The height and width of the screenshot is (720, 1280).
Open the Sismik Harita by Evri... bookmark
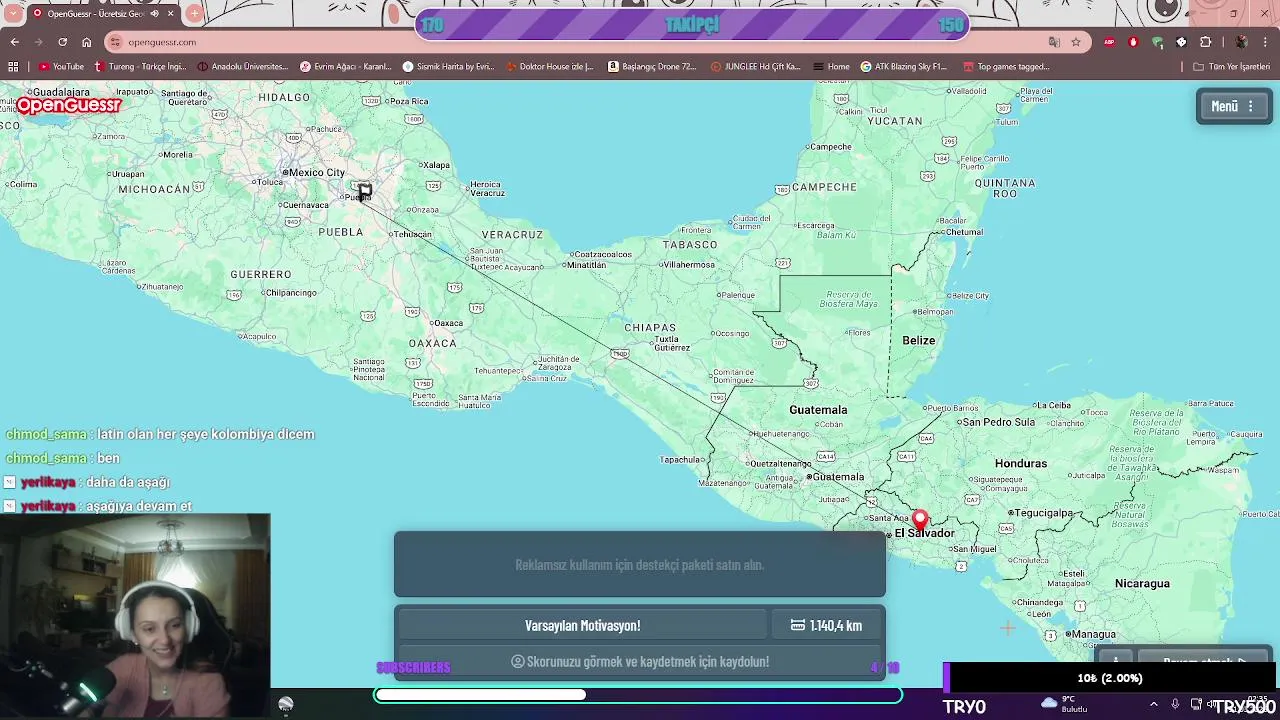(x=448, y=67)
